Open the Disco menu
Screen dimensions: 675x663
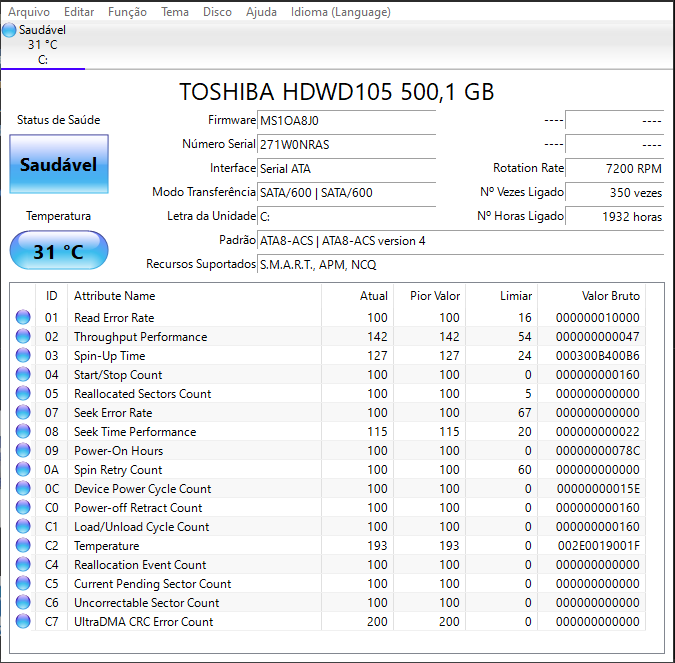pos(217,12)
